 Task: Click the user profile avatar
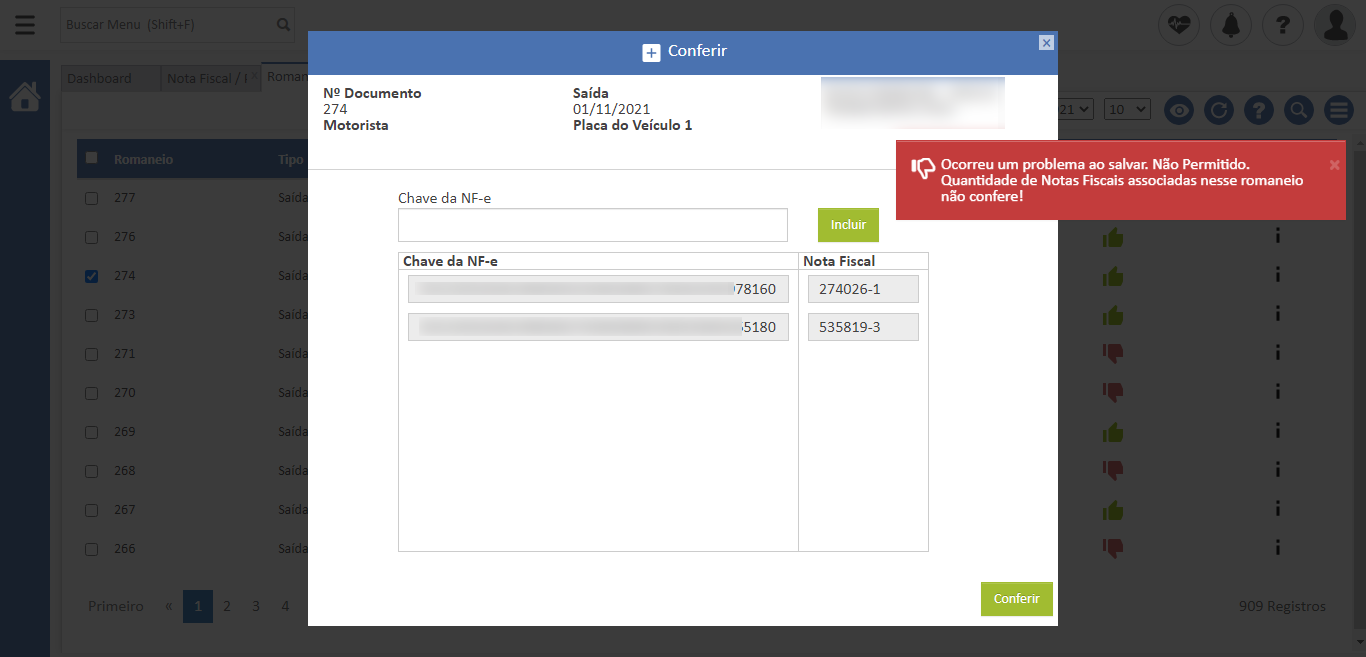pyautogui.click(x=1336, y=25)
